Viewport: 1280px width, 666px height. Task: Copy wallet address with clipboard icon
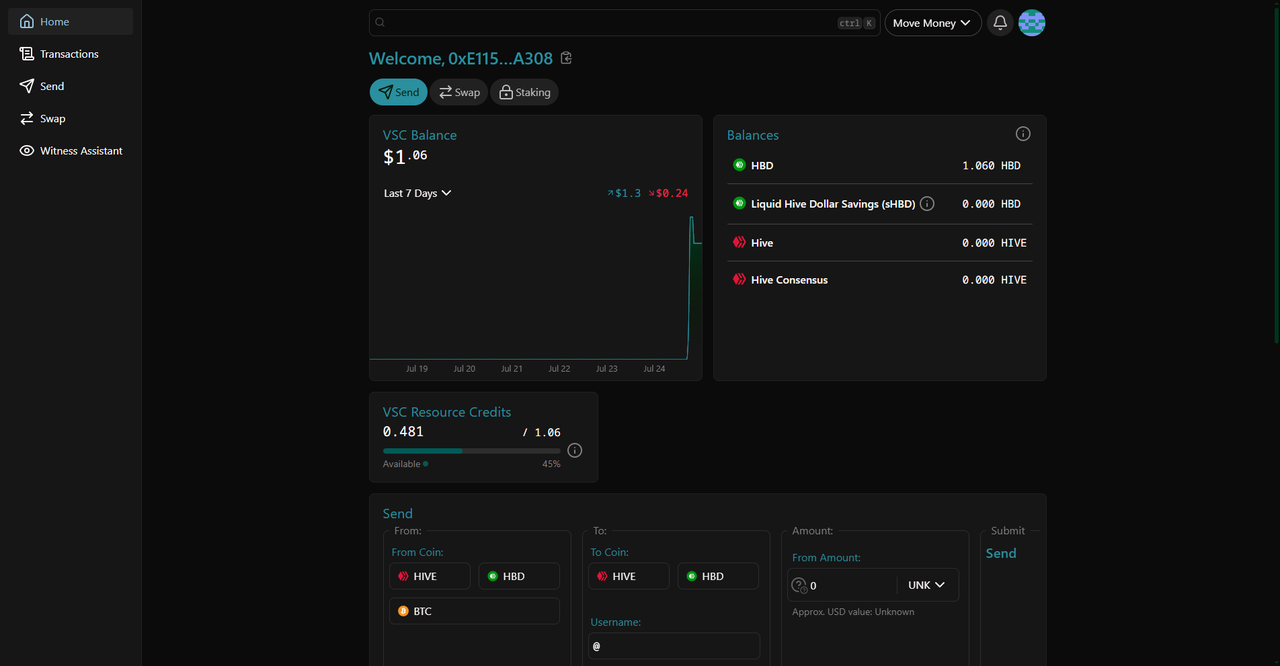point(566,58)
